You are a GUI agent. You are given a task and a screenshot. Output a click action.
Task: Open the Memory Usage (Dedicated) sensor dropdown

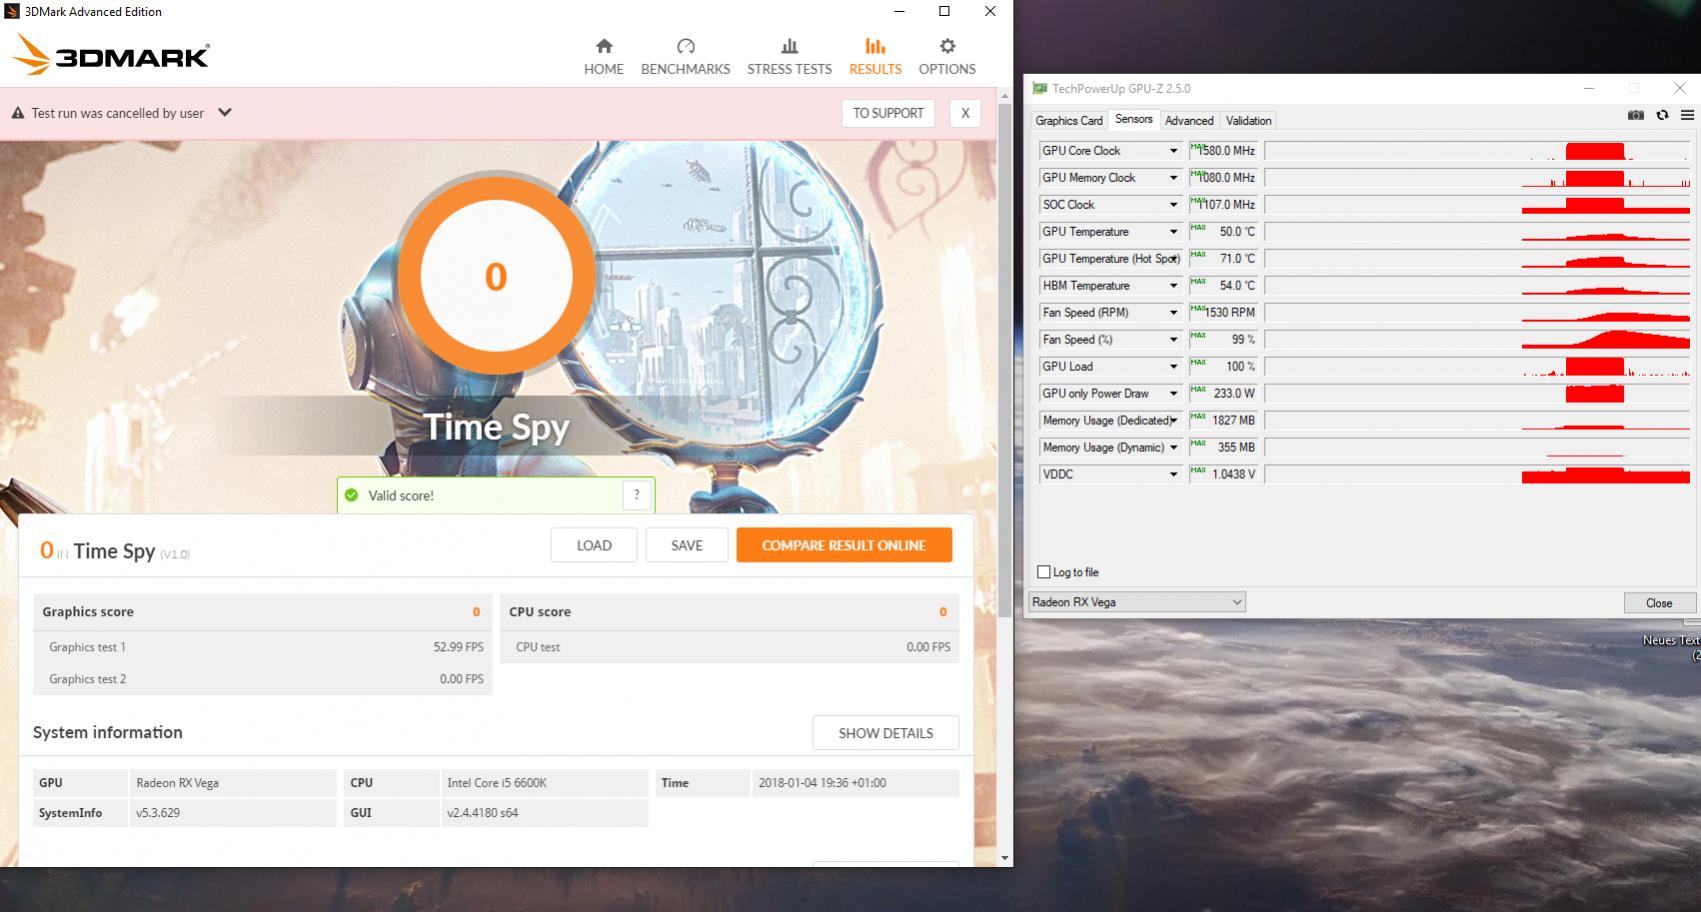click(x=1173, y=421)
